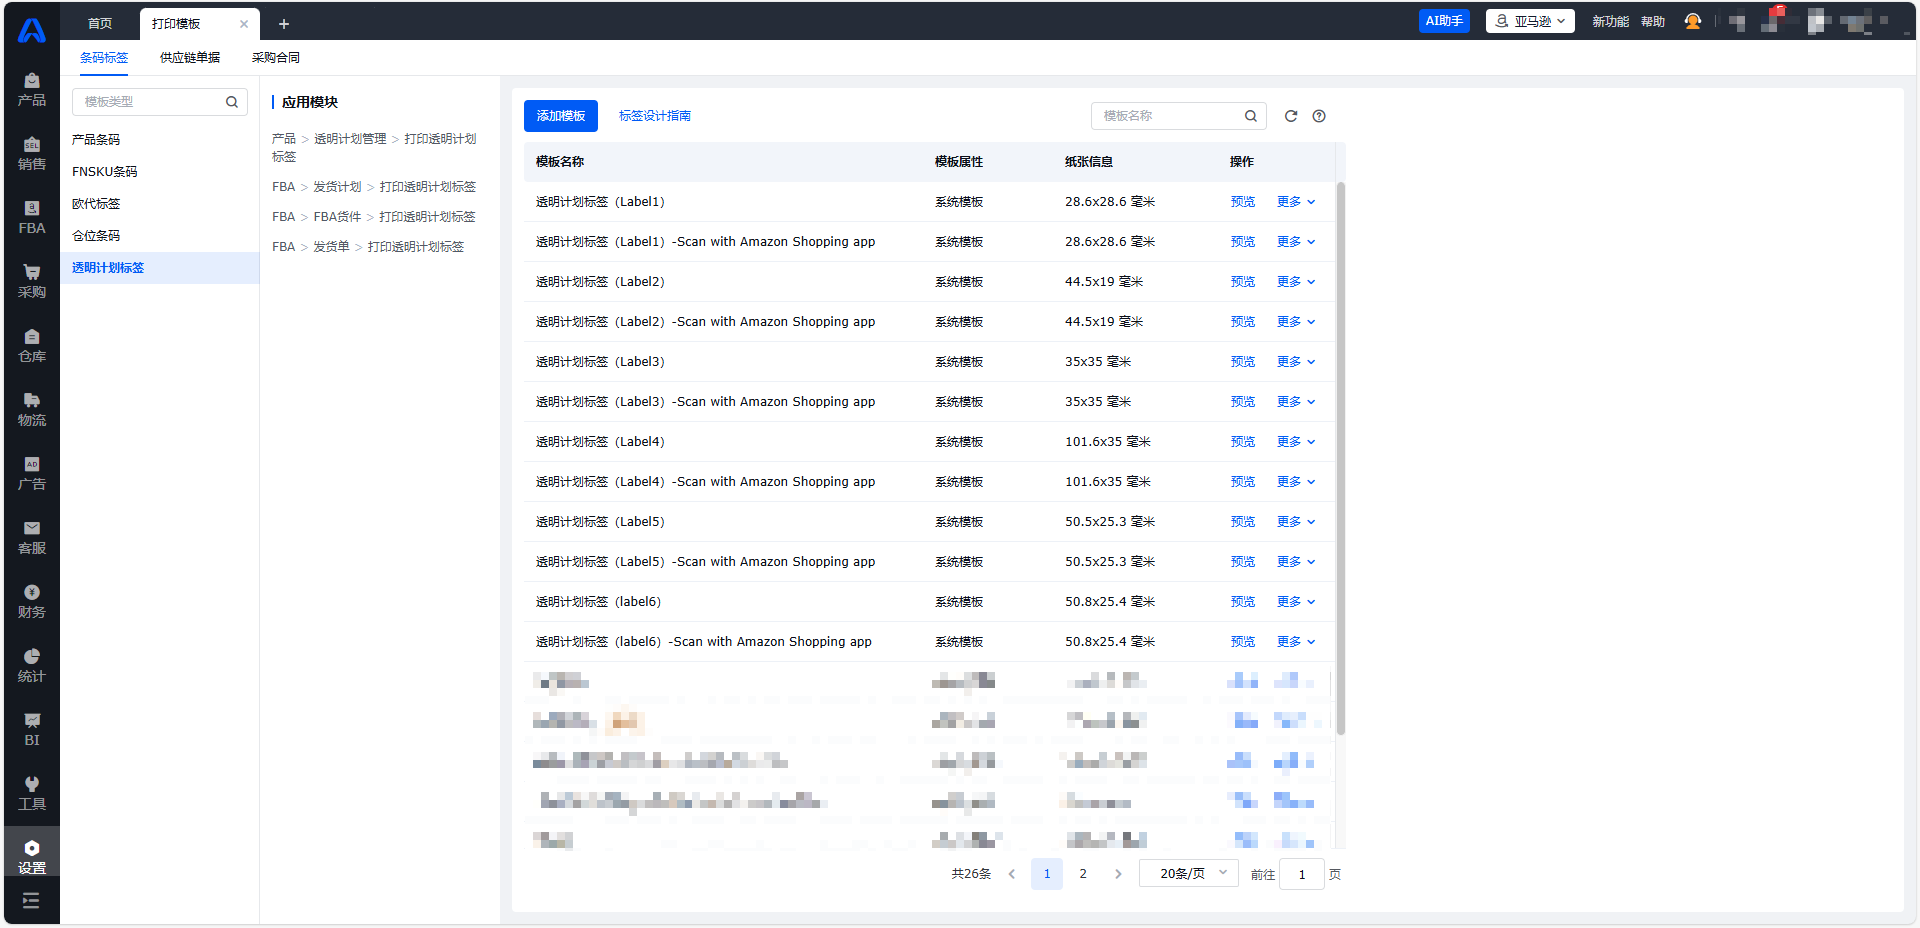
Task: Go to 采购 purchasing module
Action: pyautogui.click(x=32, y=281)
